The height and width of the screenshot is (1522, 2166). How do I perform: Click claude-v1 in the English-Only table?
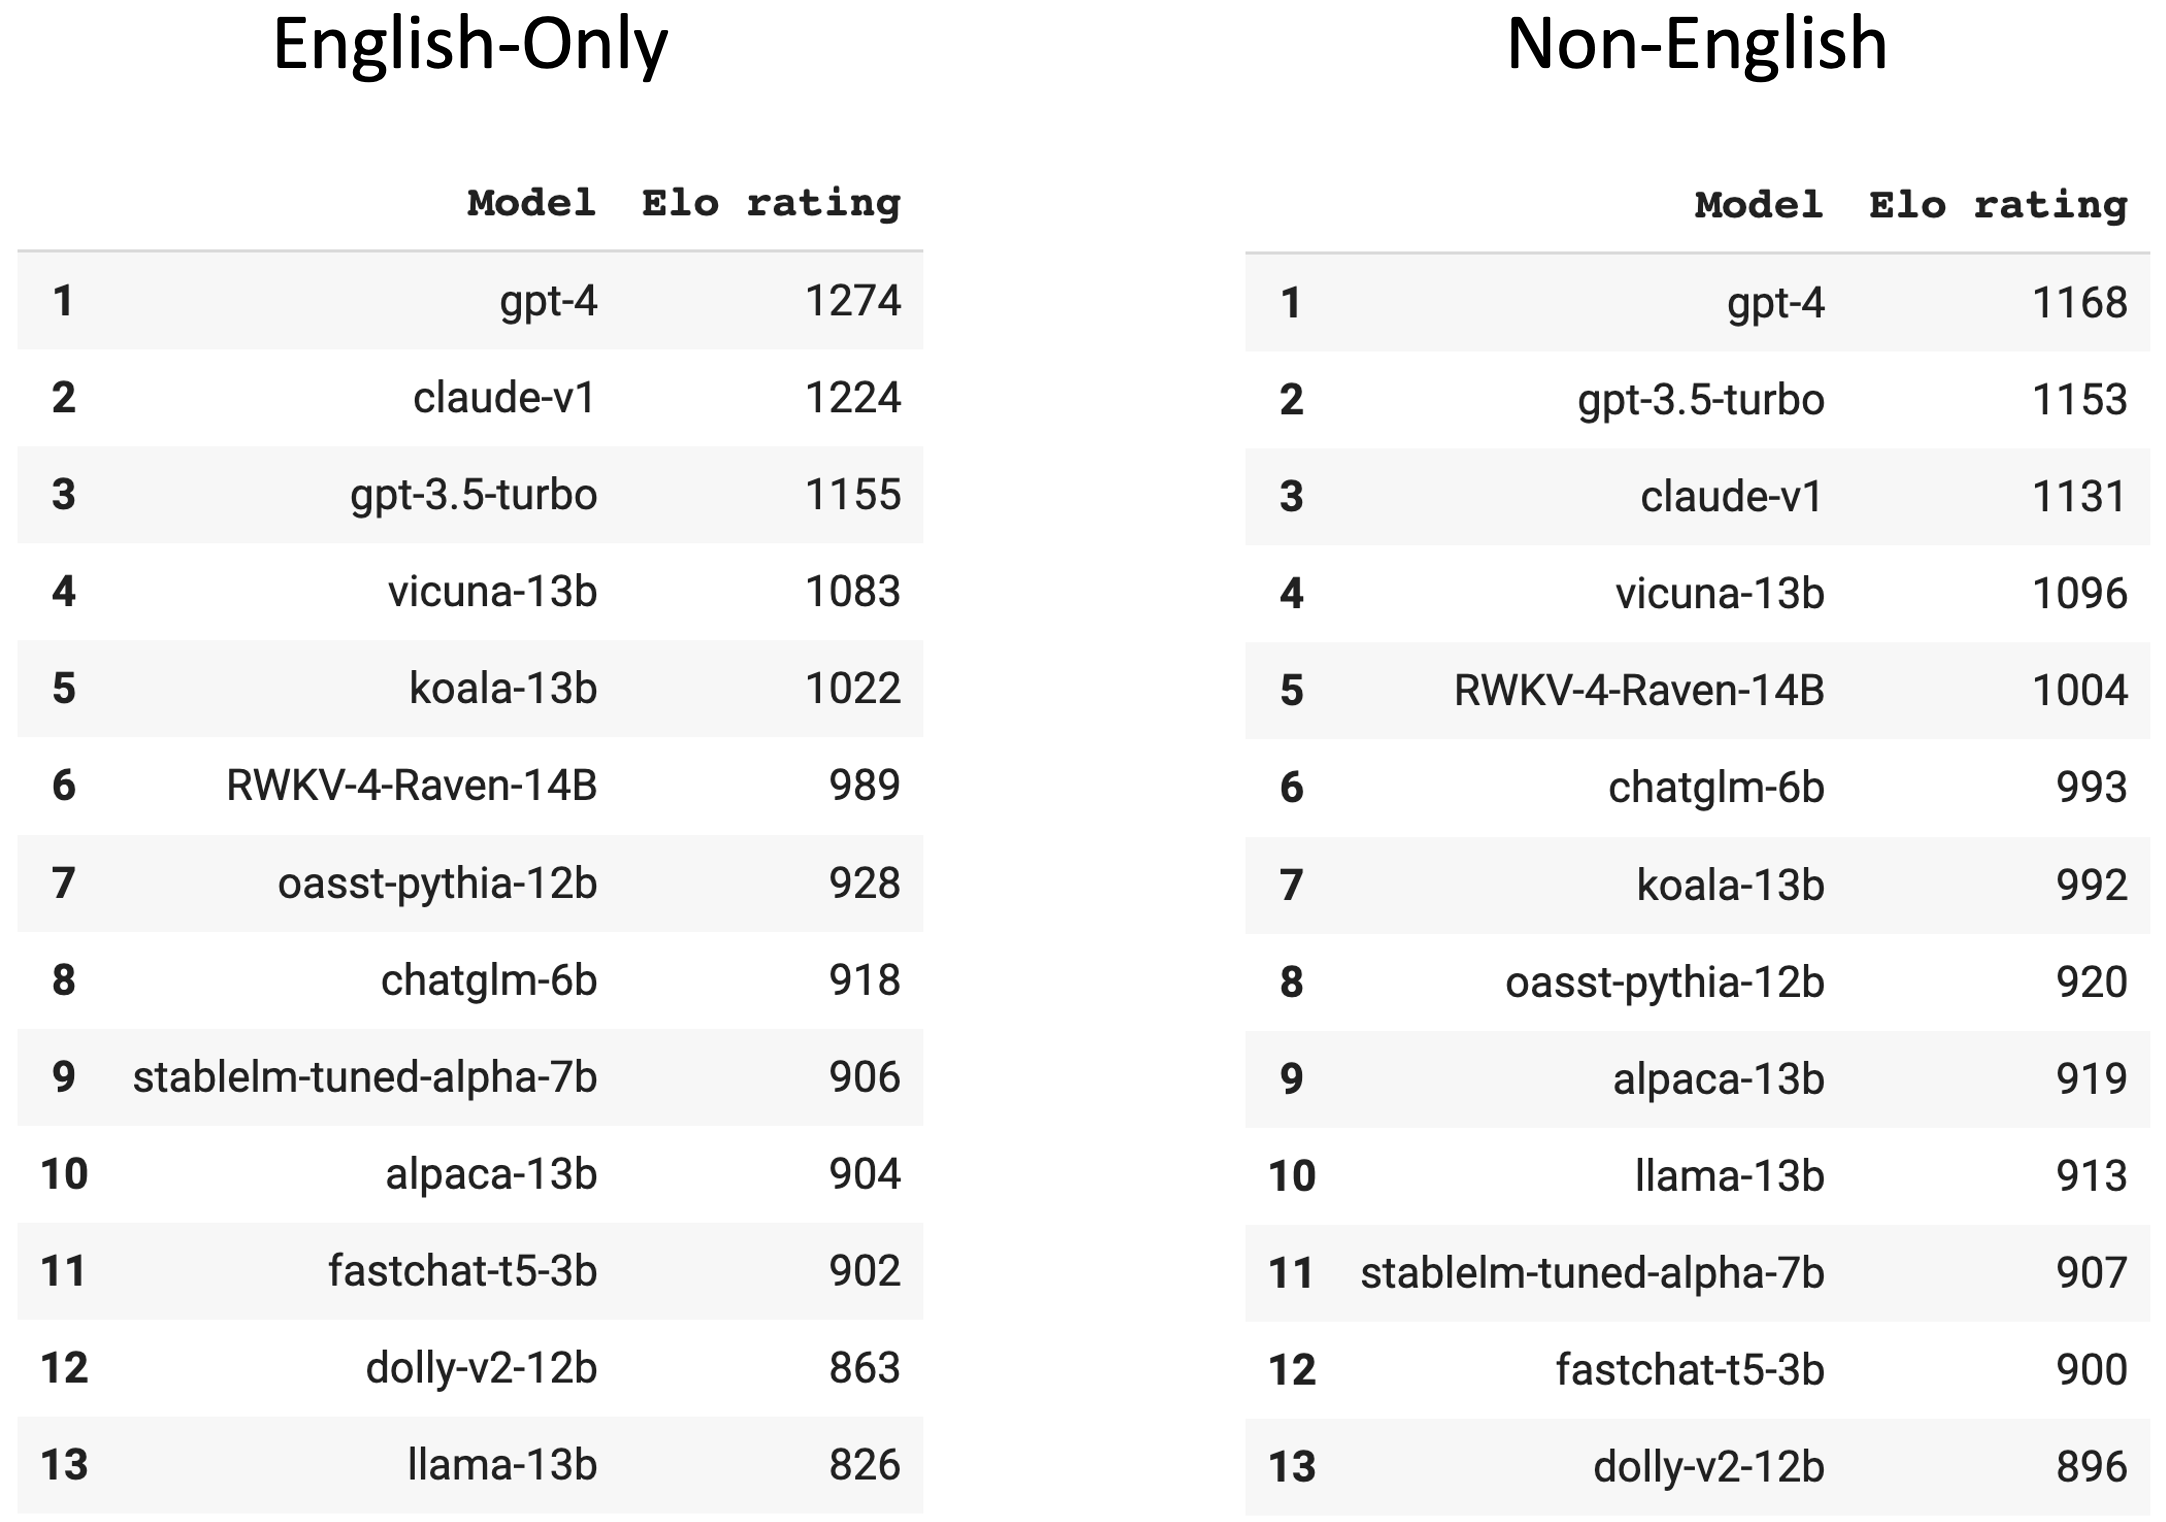[504, 397]
